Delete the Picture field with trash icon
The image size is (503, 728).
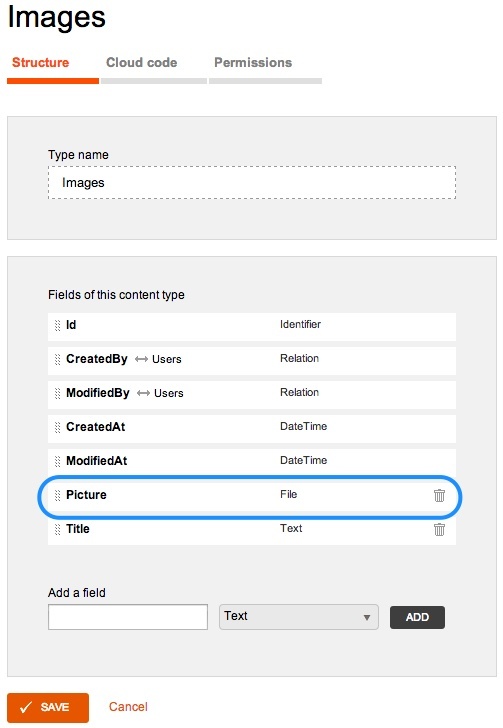[x=439, y=495]
